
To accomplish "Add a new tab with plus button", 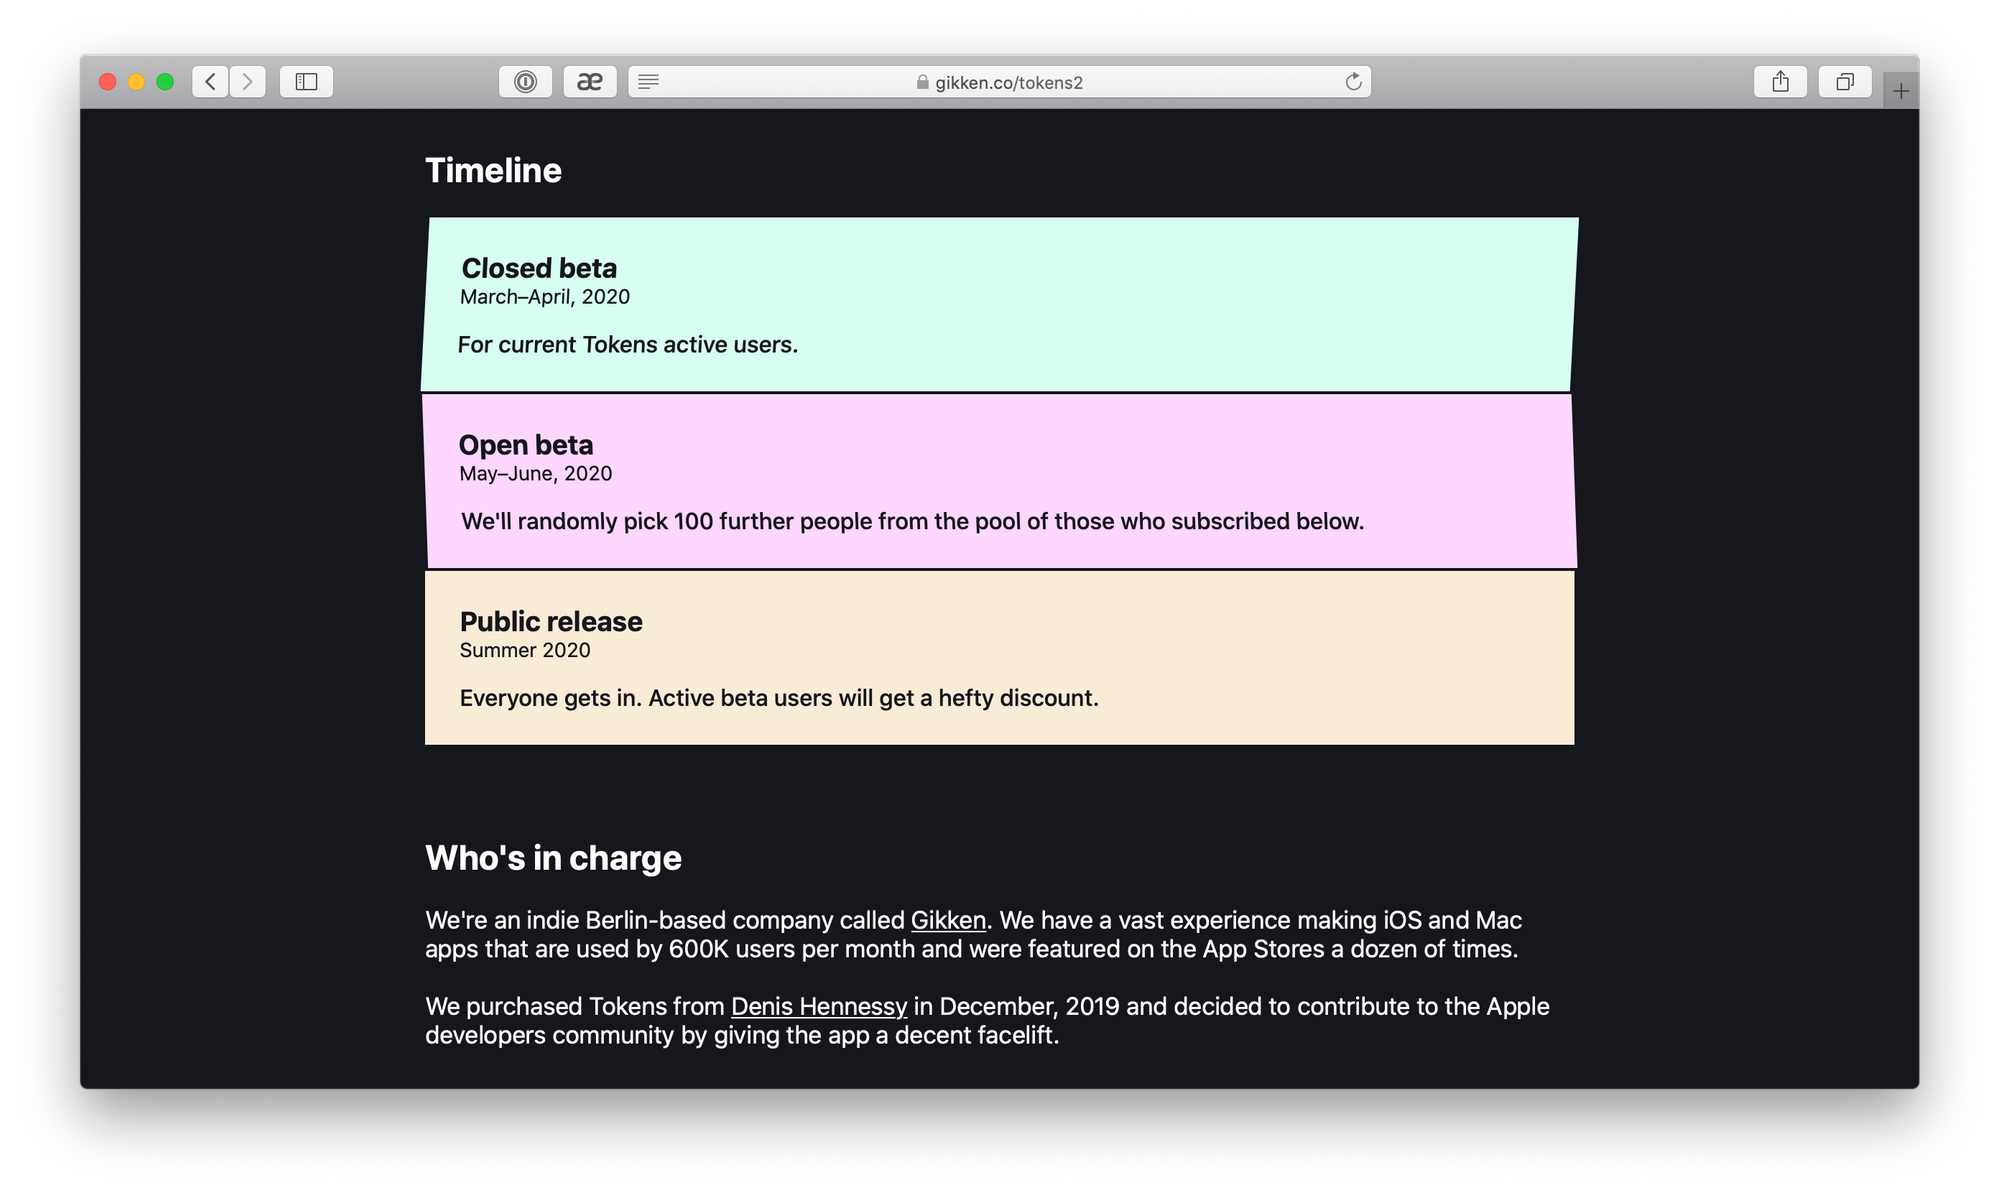I will [1901, 91].
